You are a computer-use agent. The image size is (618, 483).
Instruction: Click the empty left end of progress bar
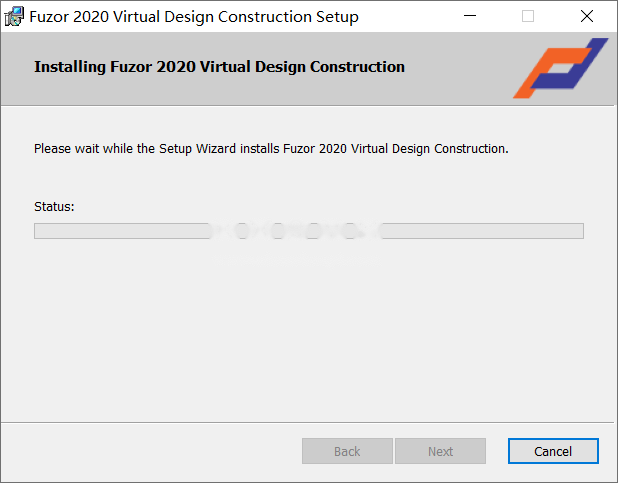(x=121, y=231)
